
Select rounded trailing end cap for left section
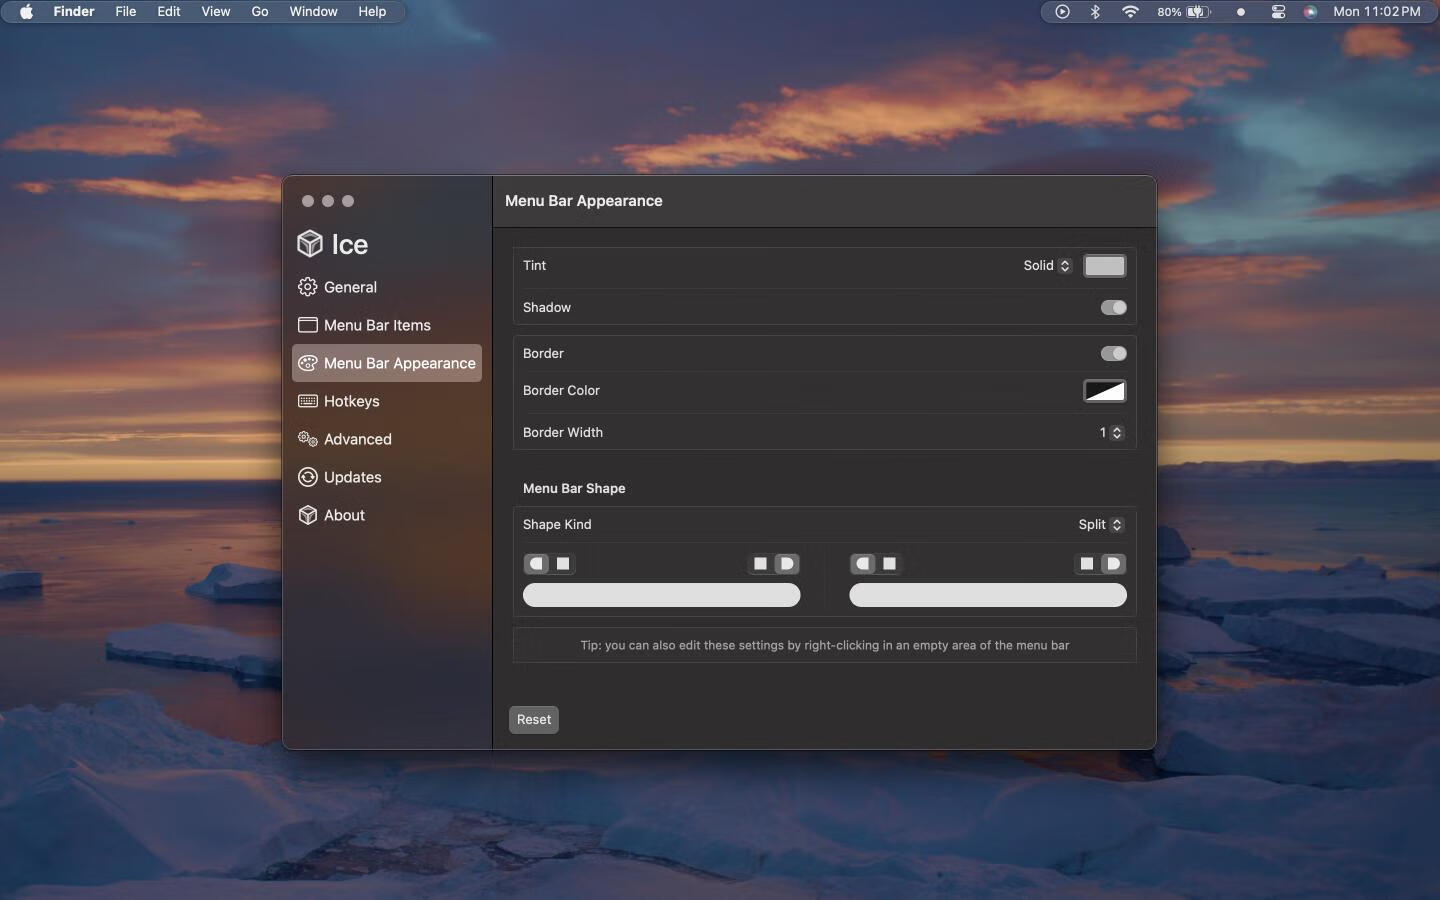click(787, 564)
